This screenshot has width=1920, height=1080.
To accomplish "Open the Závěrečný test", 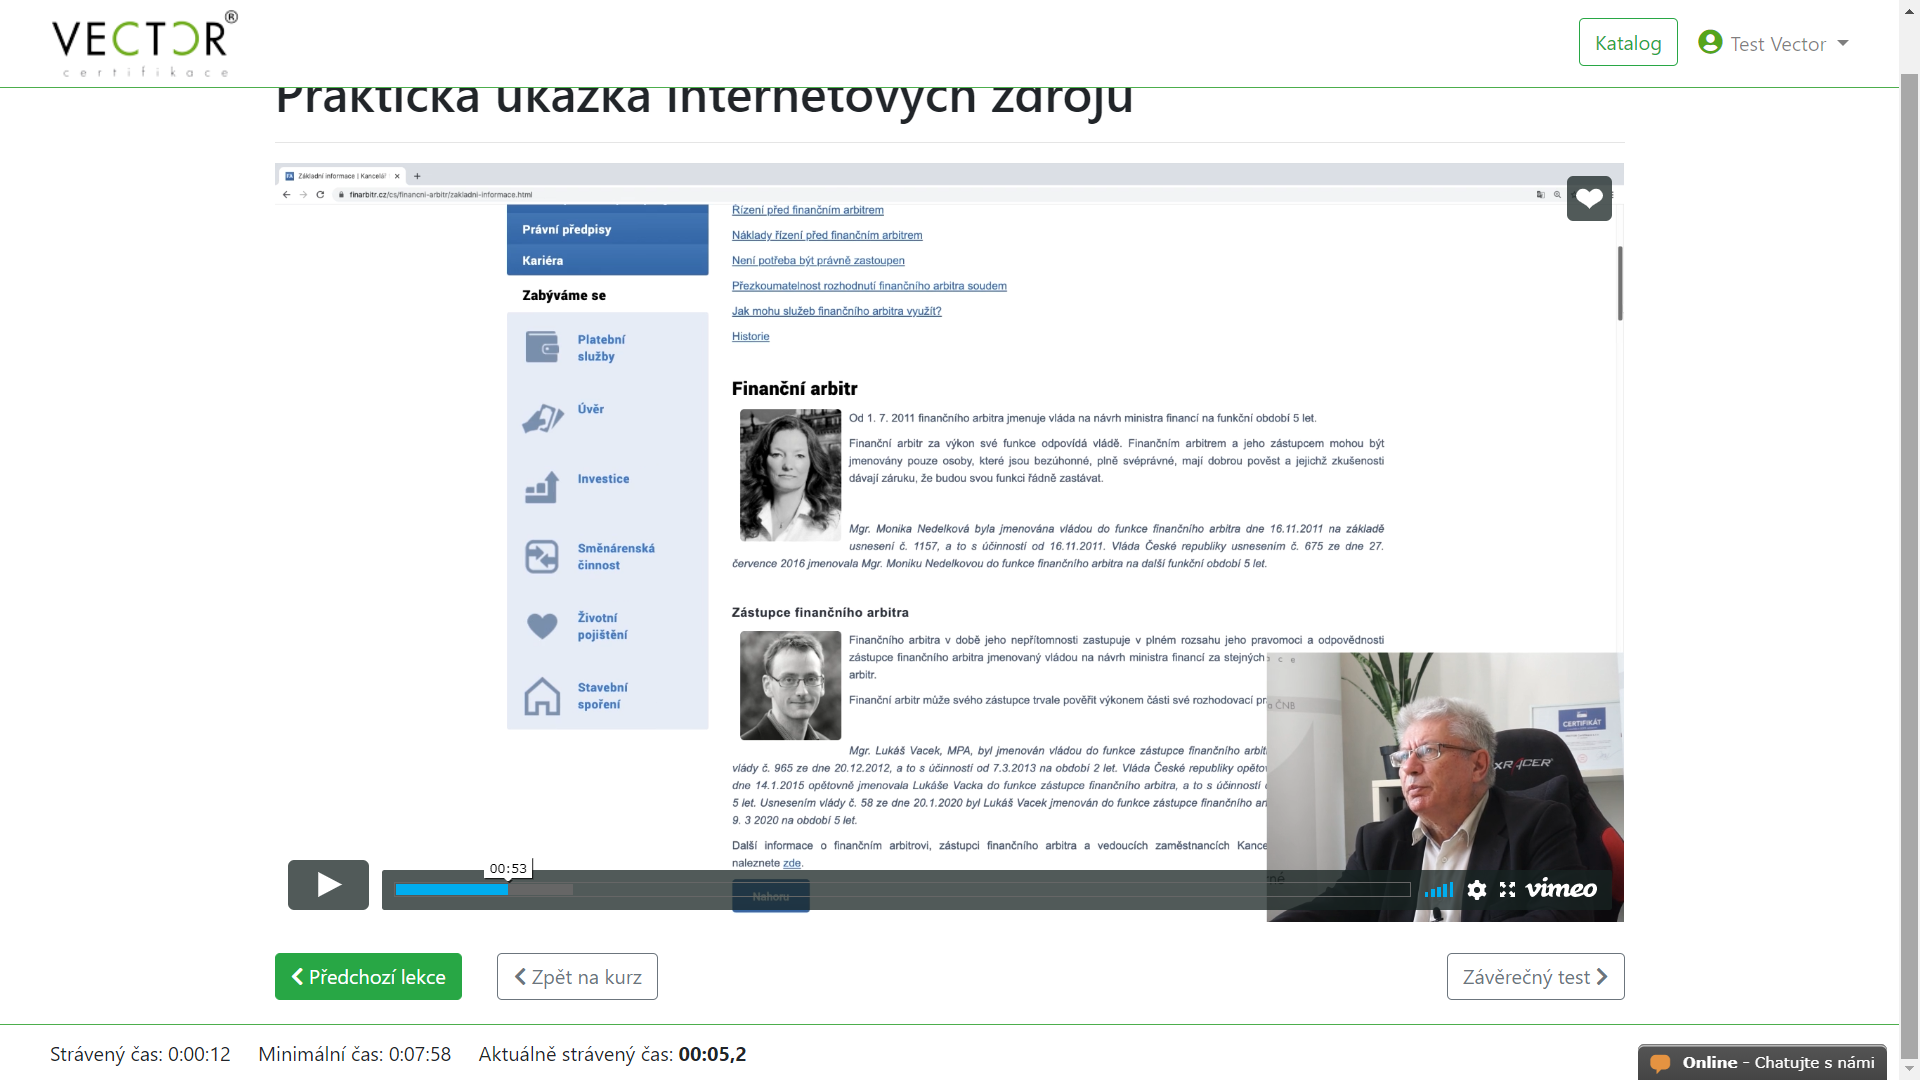I will (1535, 976).
